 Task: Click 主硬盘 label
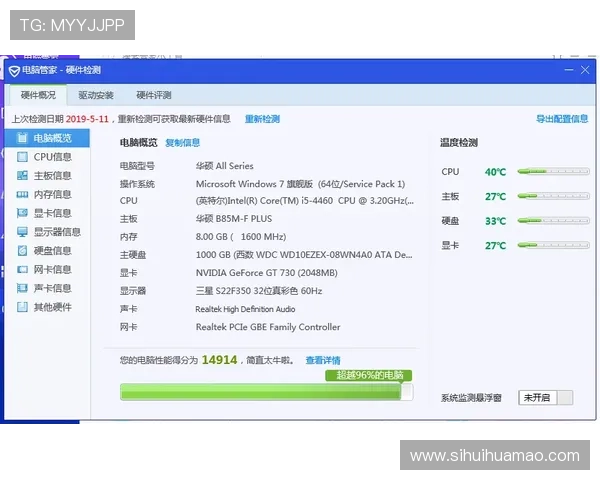(x=133, y=255)
